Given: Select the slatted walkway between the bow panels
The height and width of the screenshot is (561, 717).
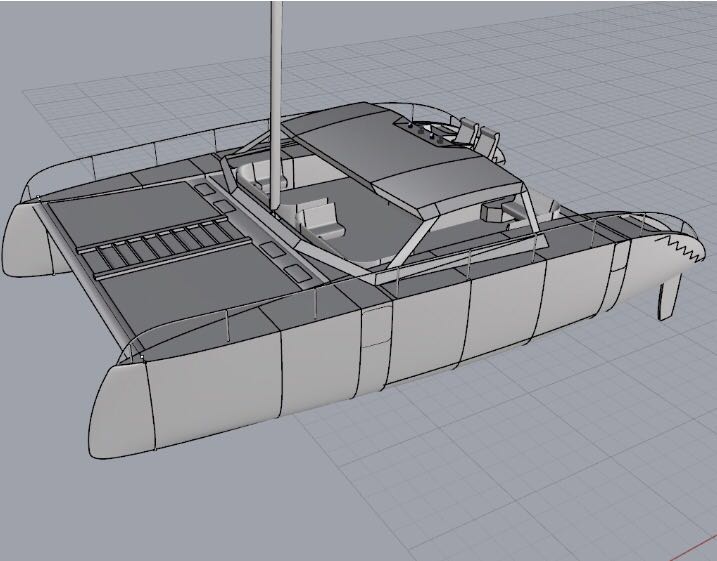Looking at the screenshot, I should [165, 248].
